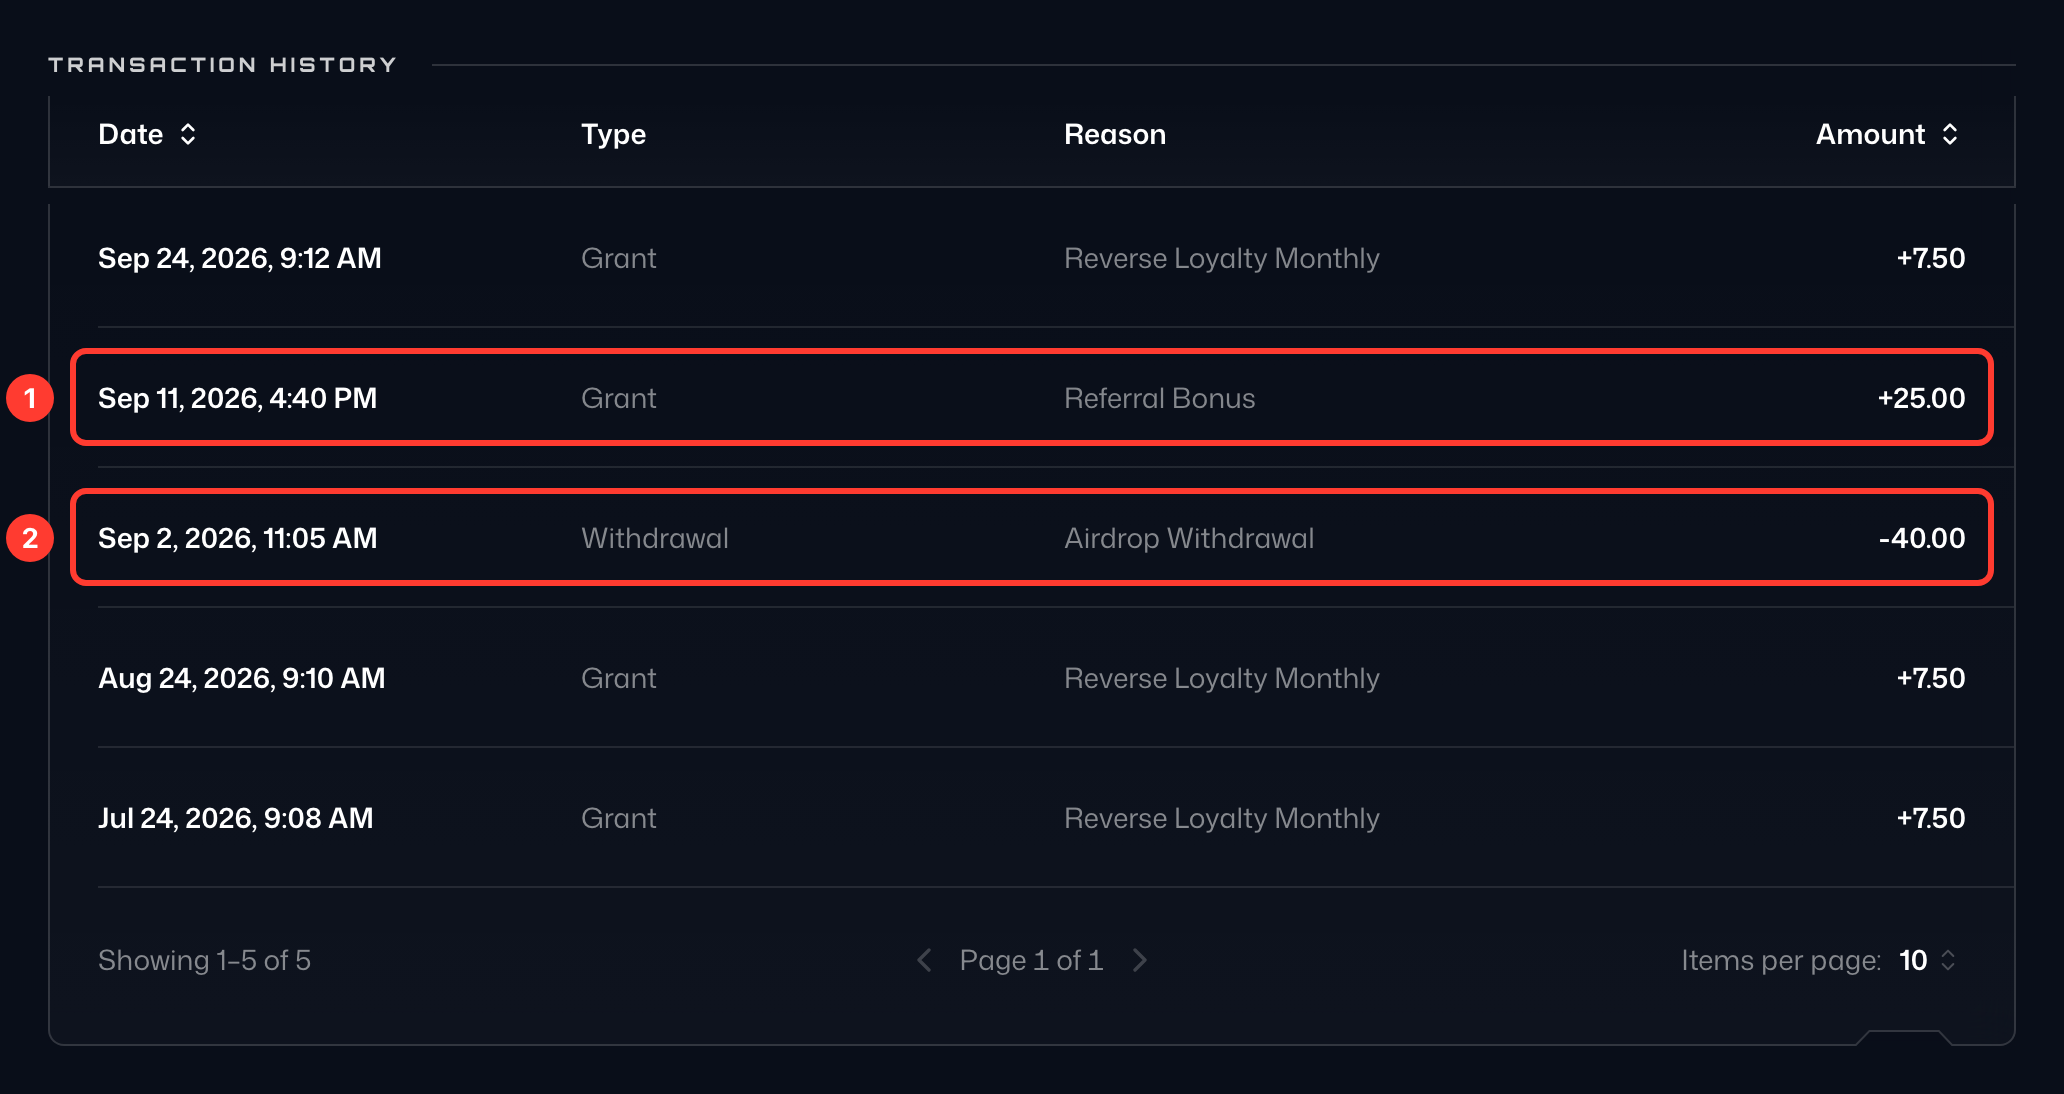Click Reverse Loyalty Monthly in Aug 24 row

point(1221,678)
